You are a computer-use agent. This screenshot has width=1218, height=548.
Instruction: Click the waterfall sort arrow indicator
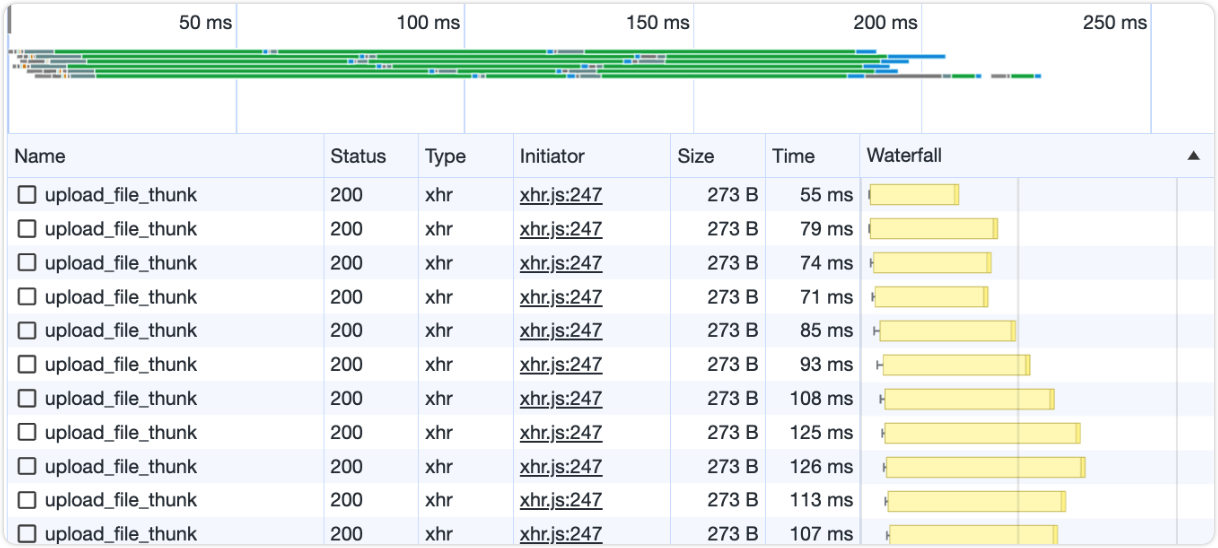pyautogui.click(x=1193, y=156)
